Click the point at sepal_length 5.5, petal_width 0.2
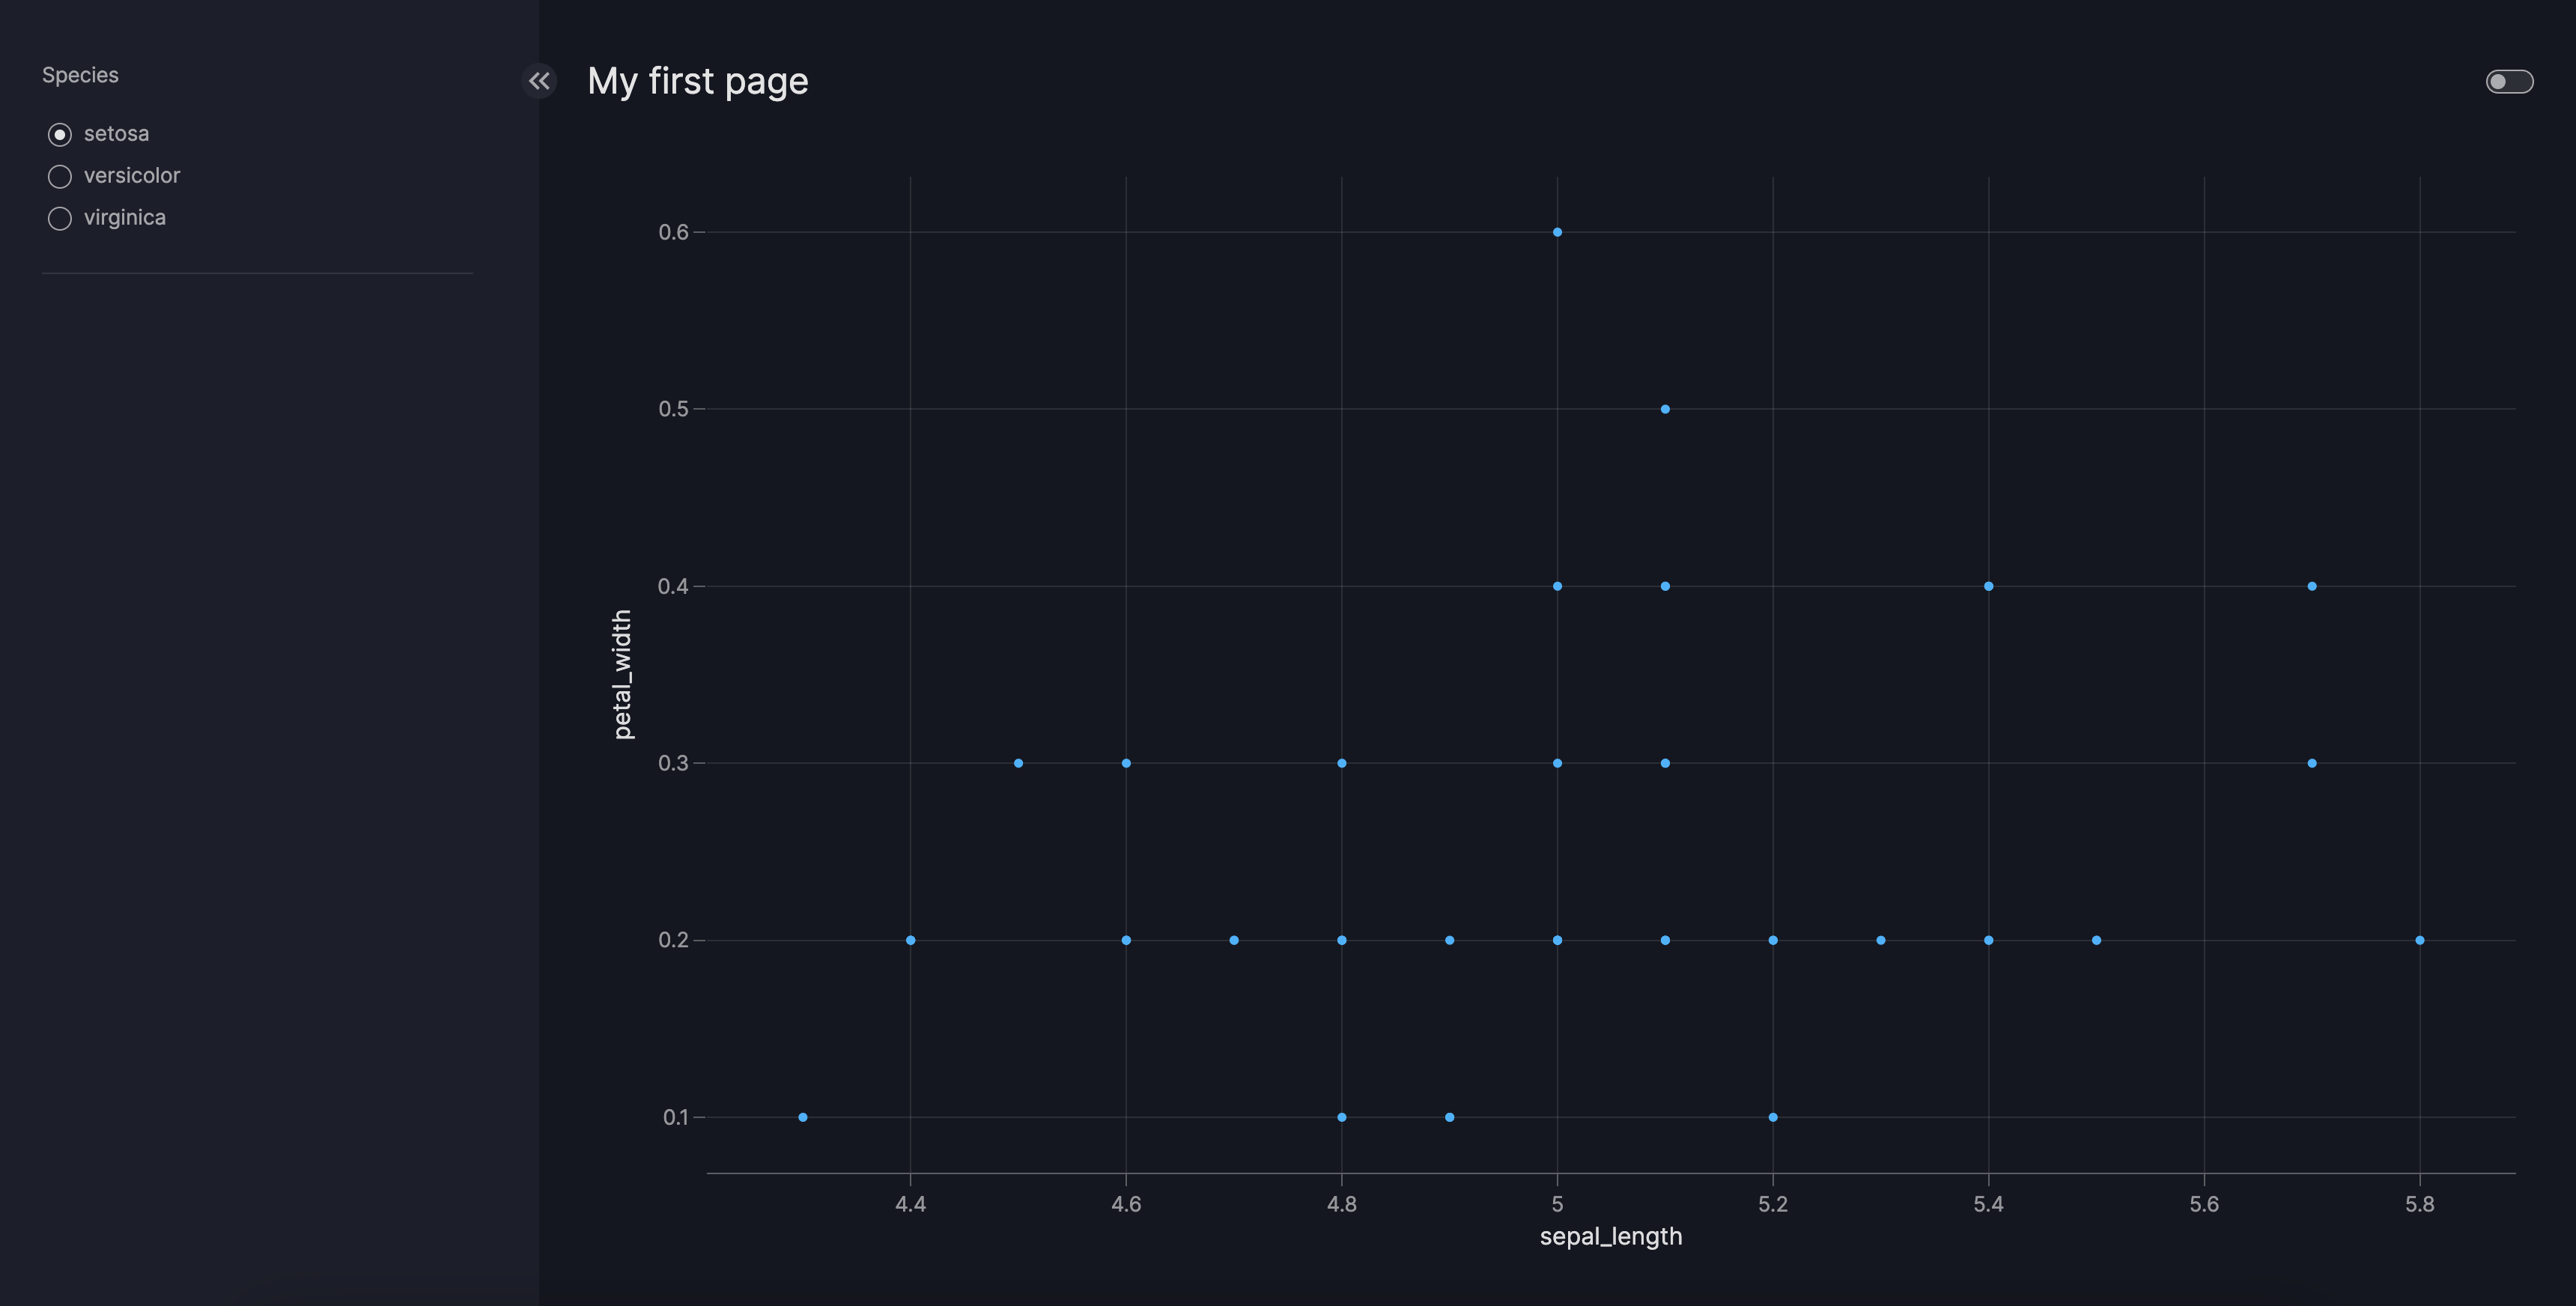Image resolution: width=2576 pixels, height=1306 pixels. (2096, 940)
